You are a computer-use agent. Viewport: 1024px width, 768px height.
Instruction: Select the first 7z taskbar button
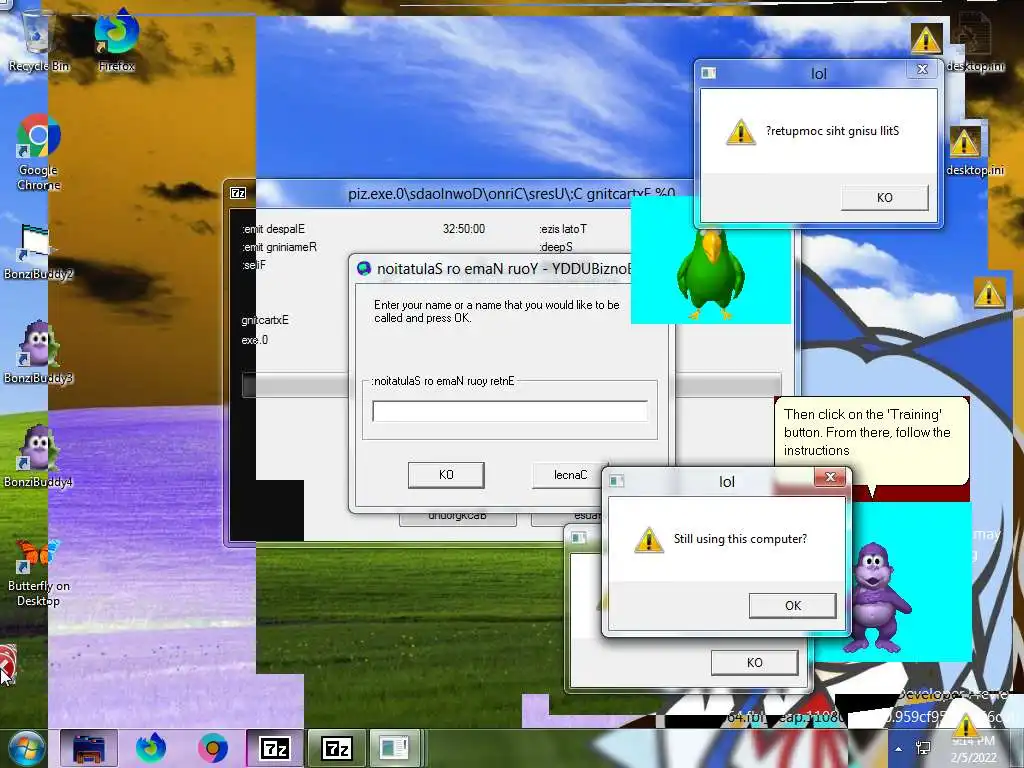coord(274,748)
